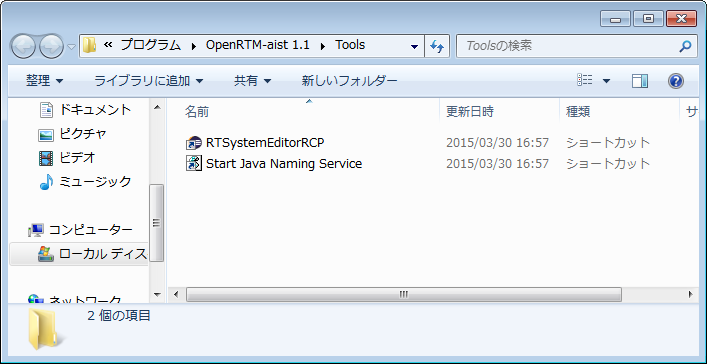Click the back navigation arrow
The height and width of the screenshot is (364, 707).
tap(23, 46)
